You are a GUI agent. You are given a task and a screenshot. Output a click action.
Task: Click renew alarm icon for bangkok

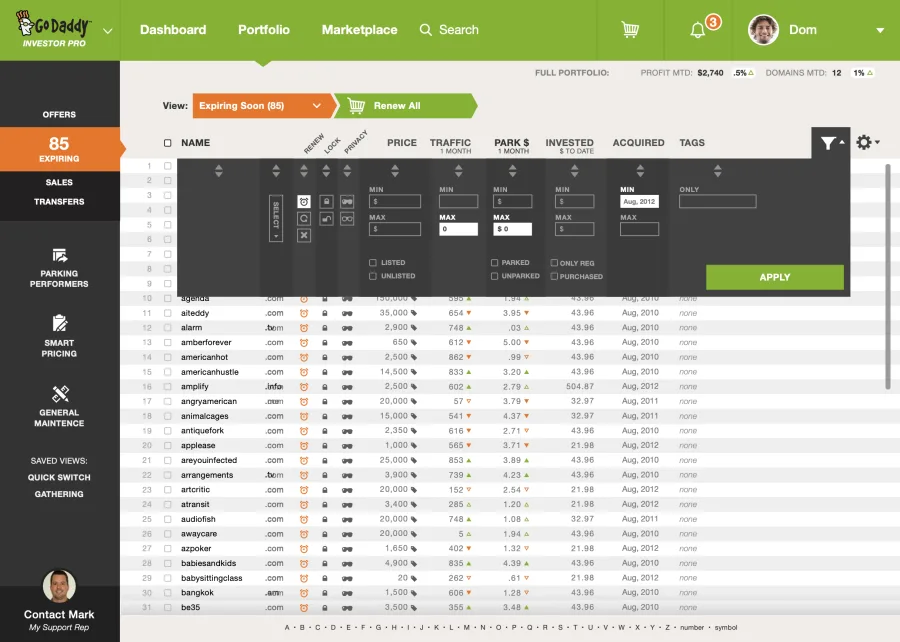304,593
